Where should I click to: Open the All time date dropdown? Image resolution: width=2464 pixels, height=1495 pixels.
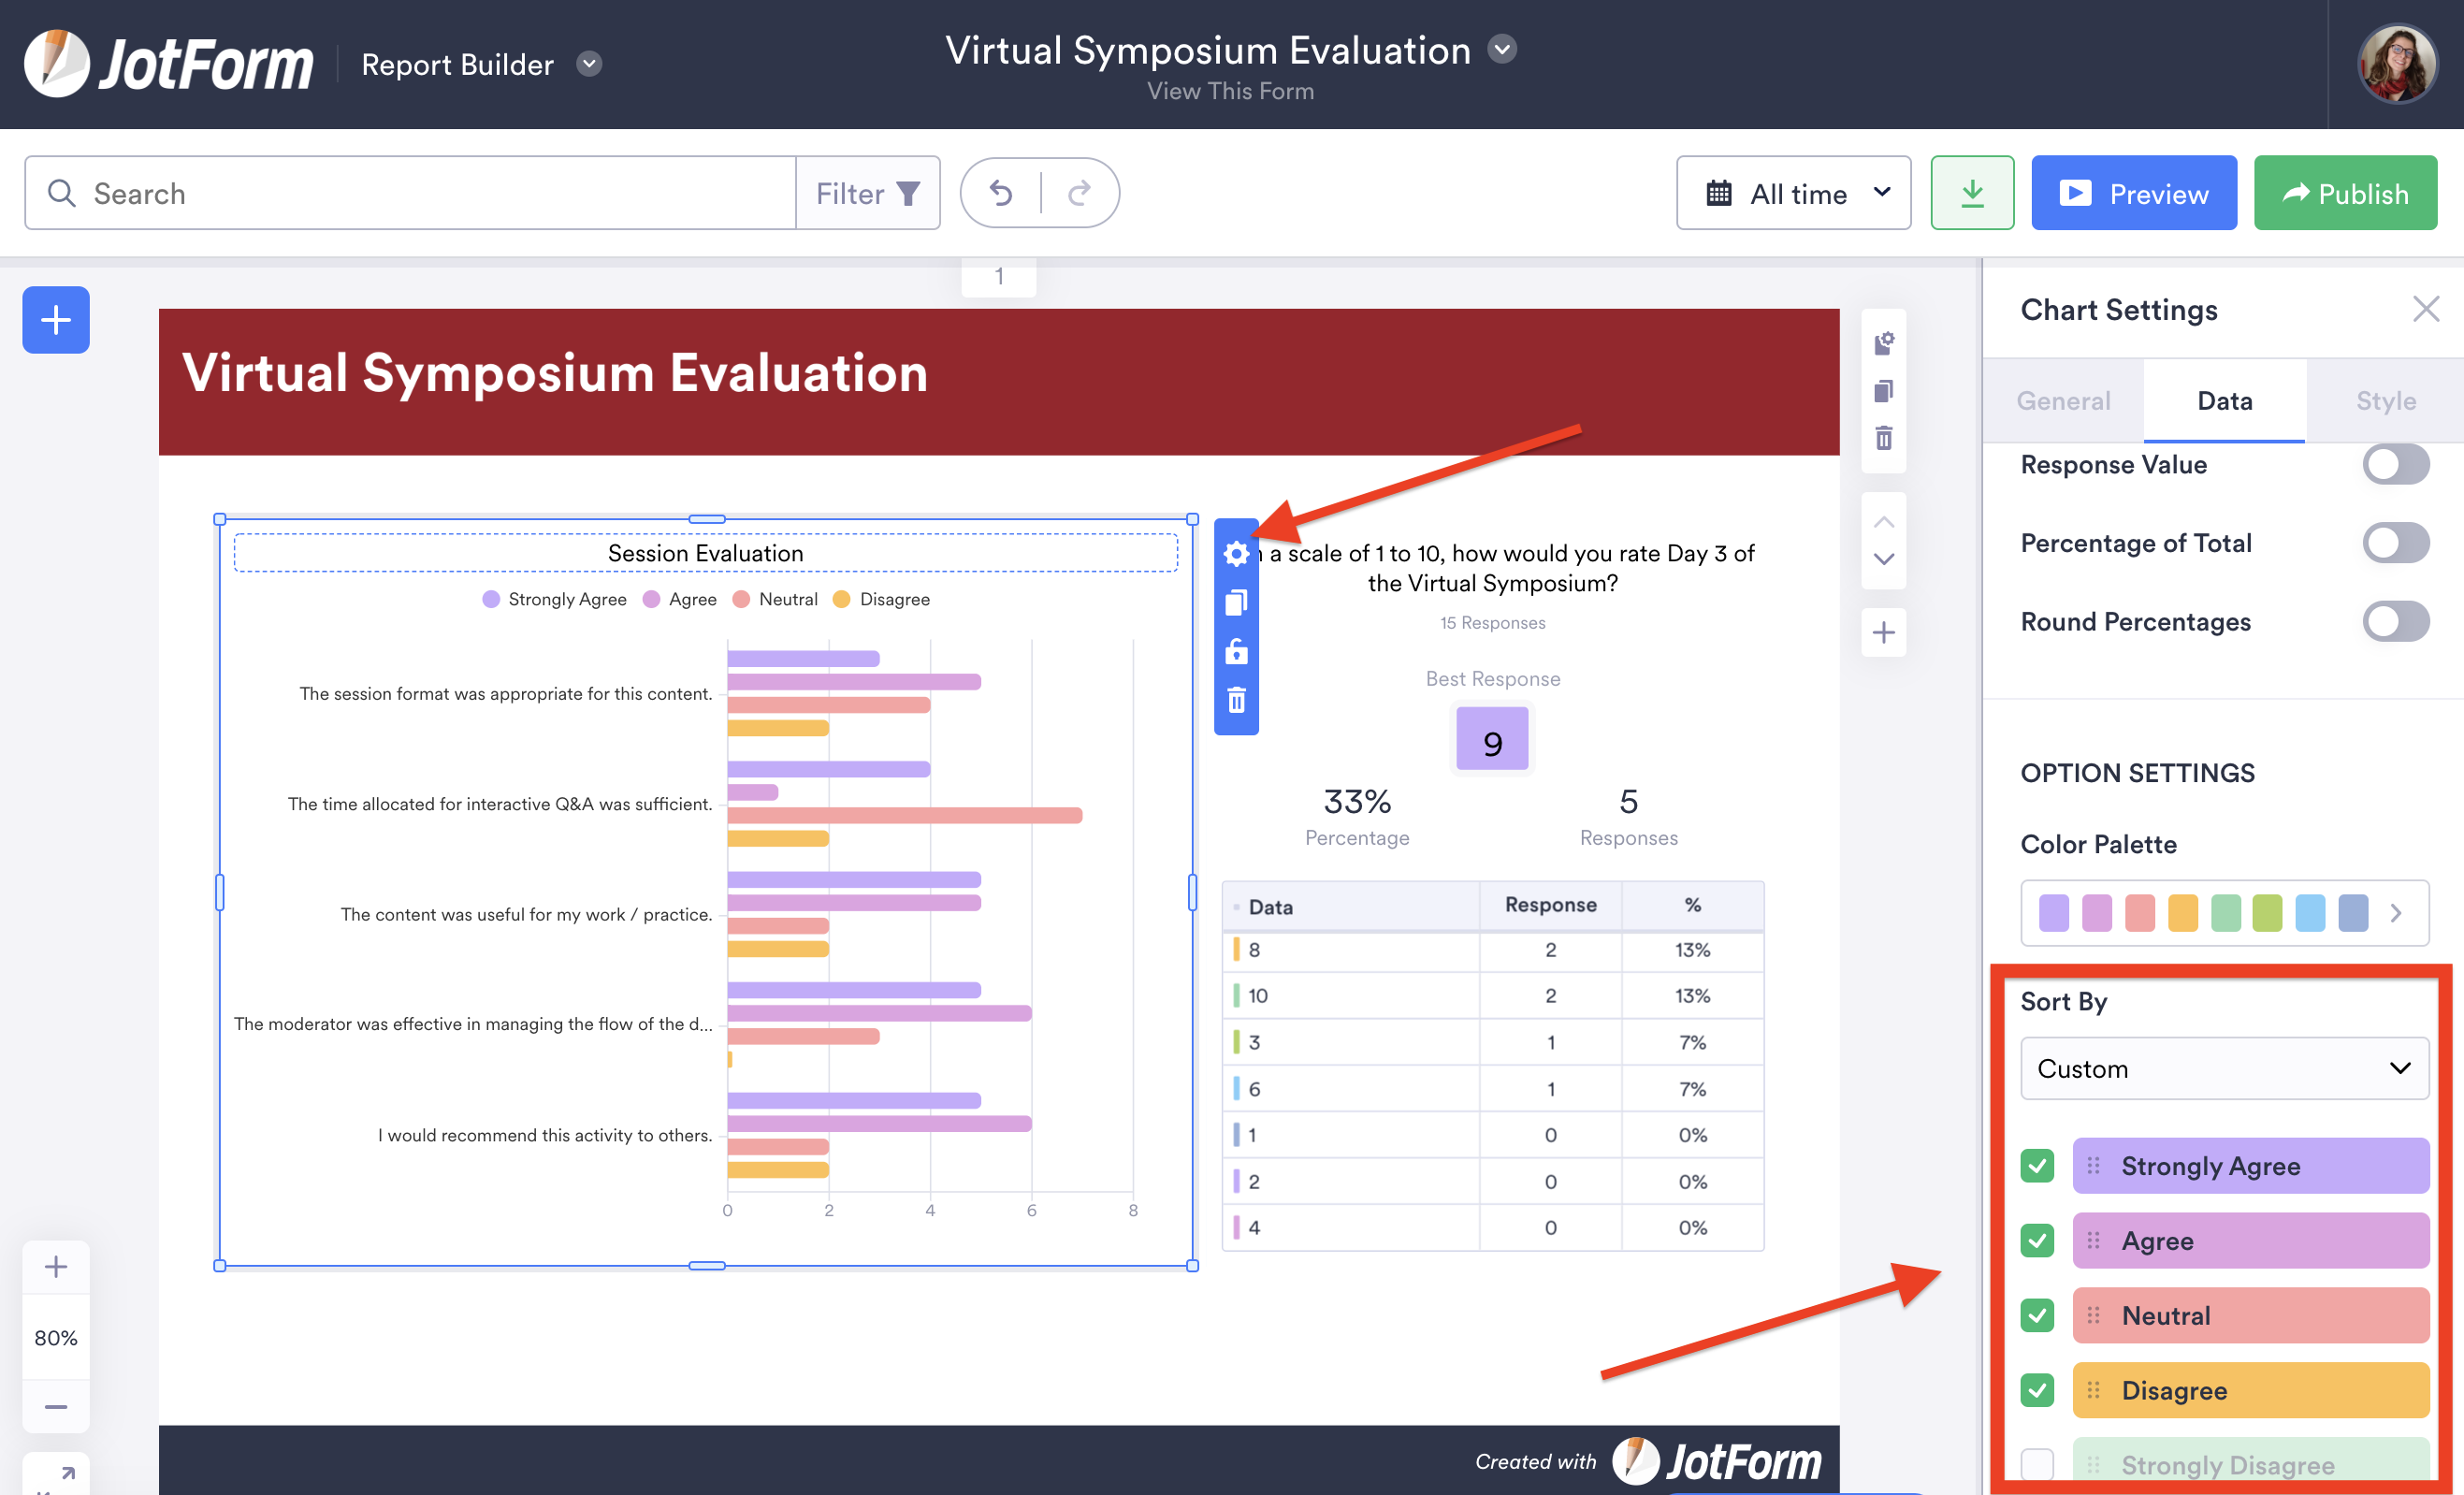coord(1793,193)
